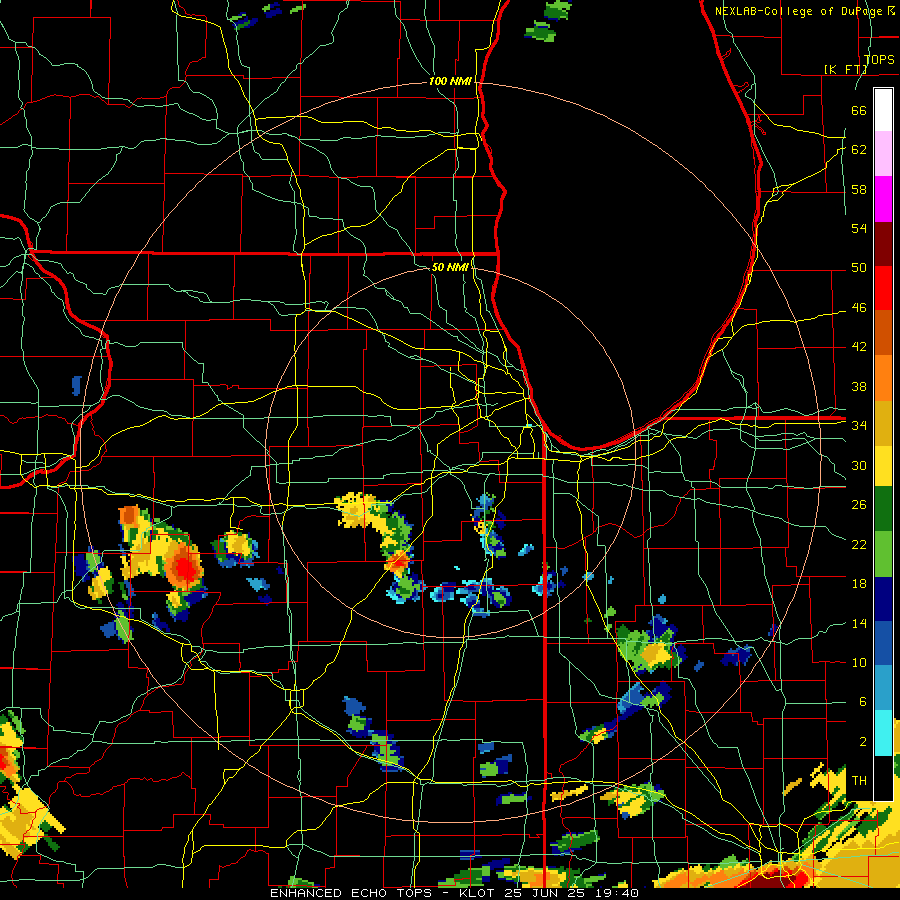Click the 14 value on the legend
Screen dimensions: 900x900
tap(859, 623)
